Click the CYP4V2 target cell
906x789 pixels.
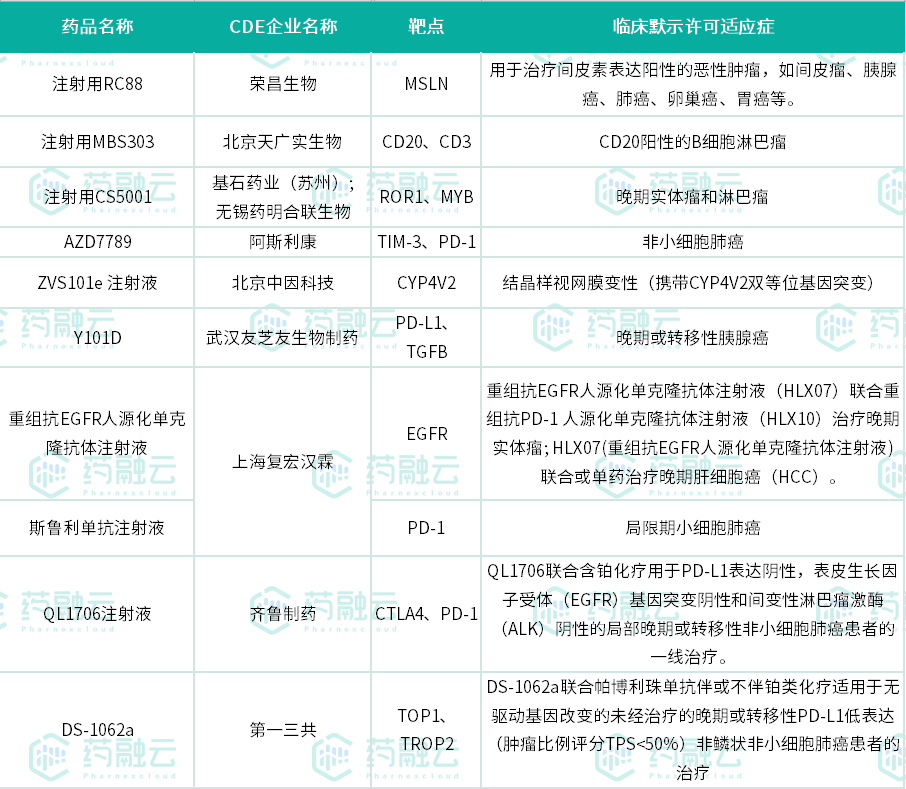426,283
